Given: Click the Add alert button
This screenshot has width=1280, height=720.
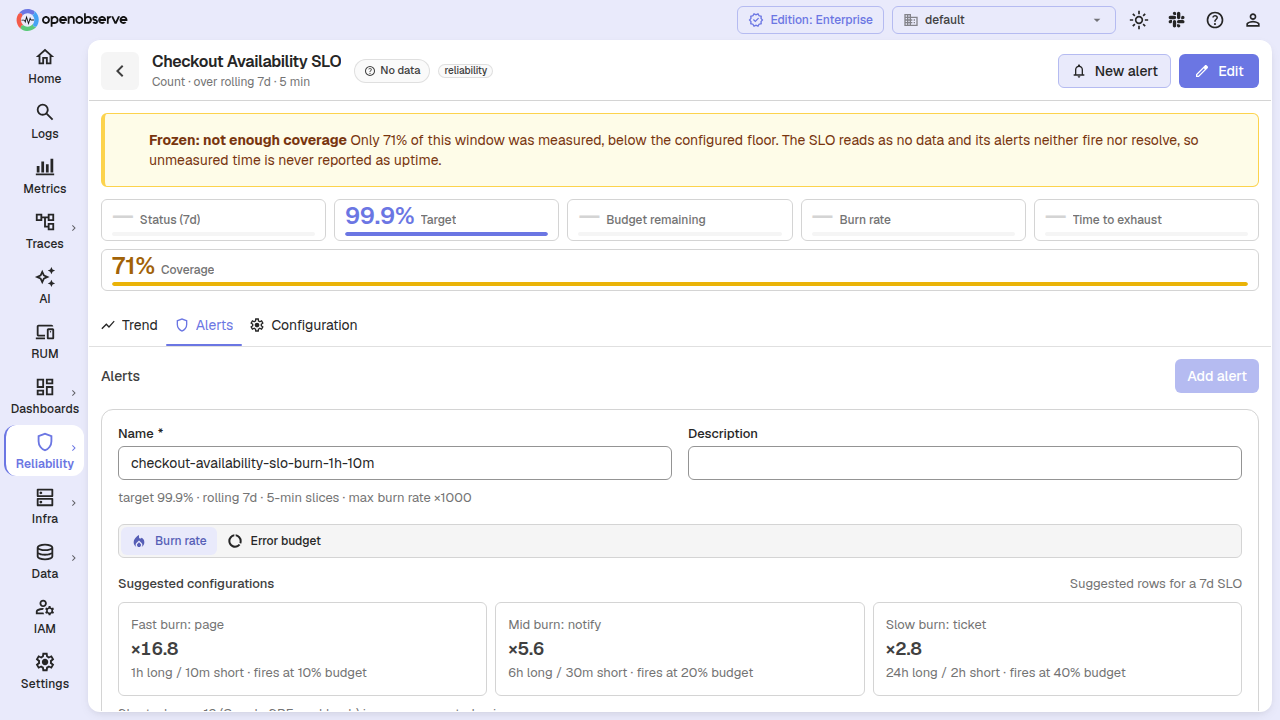Looking at the screenshot, I should 1217,376.
